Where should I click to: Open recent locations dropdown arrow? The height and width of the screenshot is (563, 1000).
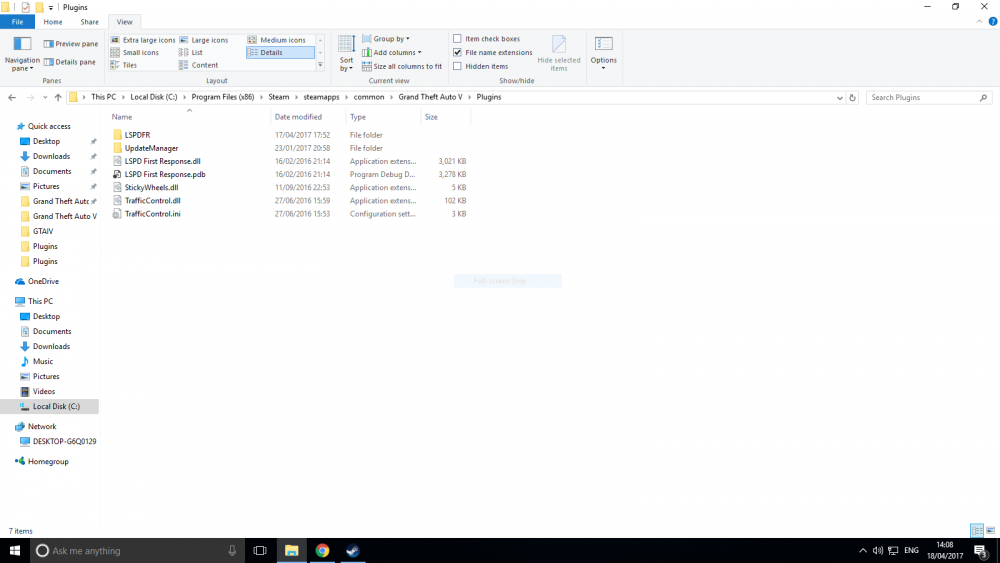tap(45, 98)
